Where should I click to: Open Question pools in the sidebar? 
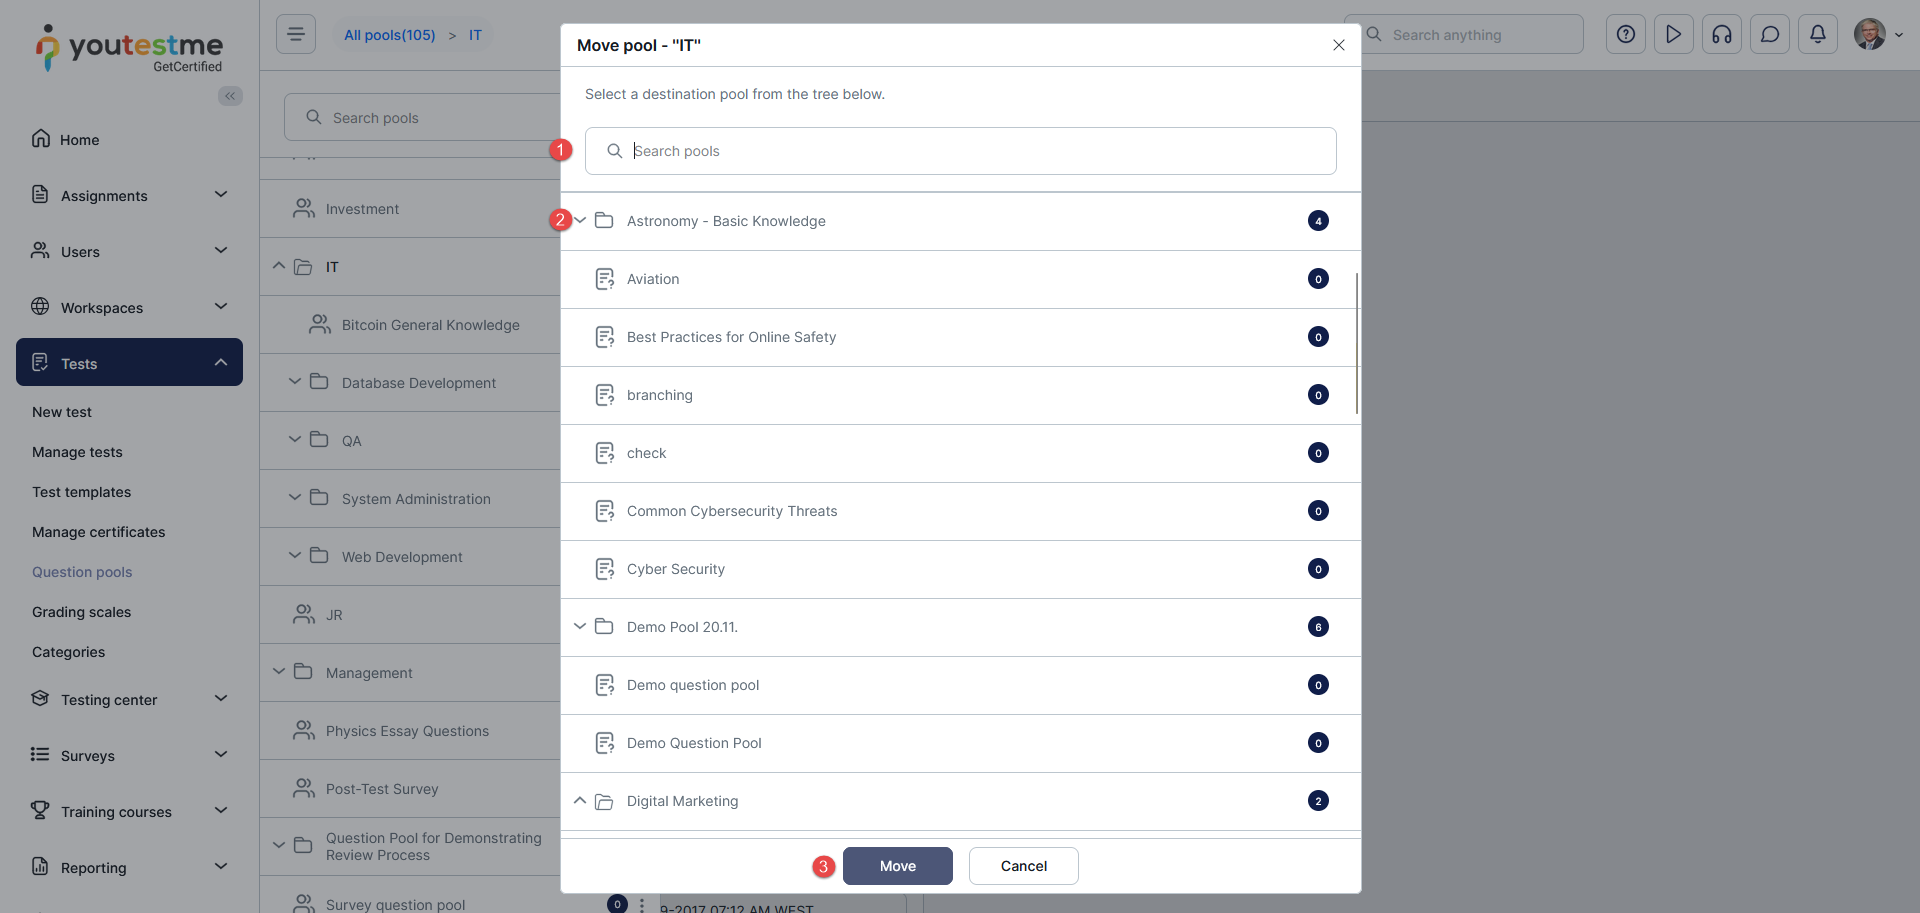[82, 572]
